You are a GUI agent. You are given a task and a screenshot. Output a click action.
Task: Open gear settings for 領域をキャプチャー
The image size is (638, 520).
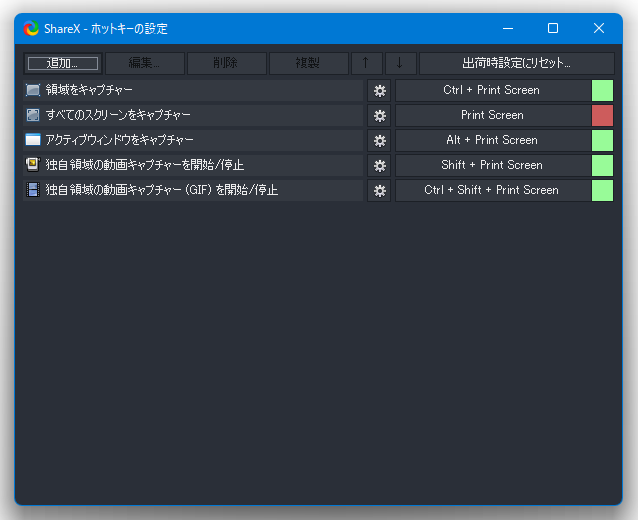[379, 91]
